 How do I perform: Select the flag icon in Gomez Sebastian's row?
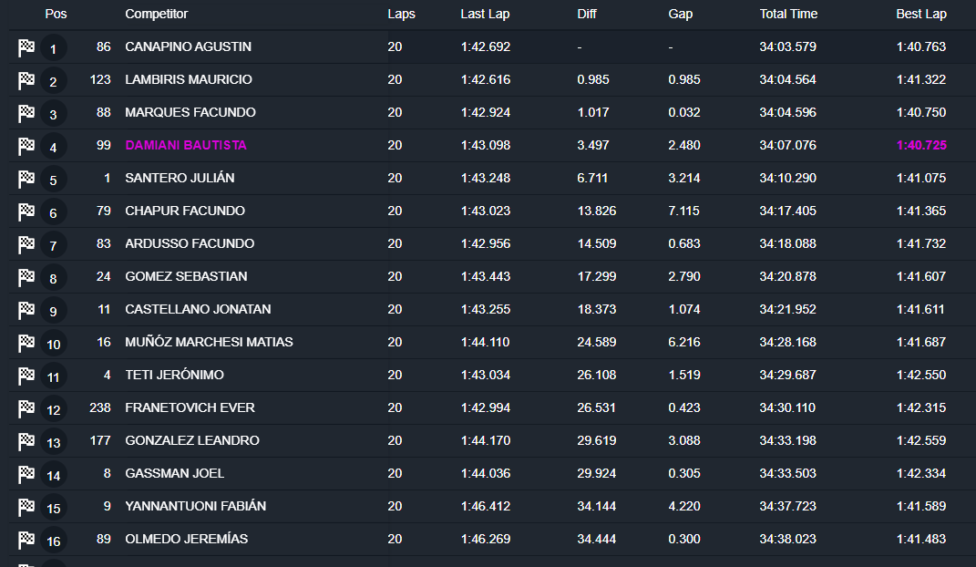pyautogui.click(x=26, y=278)
